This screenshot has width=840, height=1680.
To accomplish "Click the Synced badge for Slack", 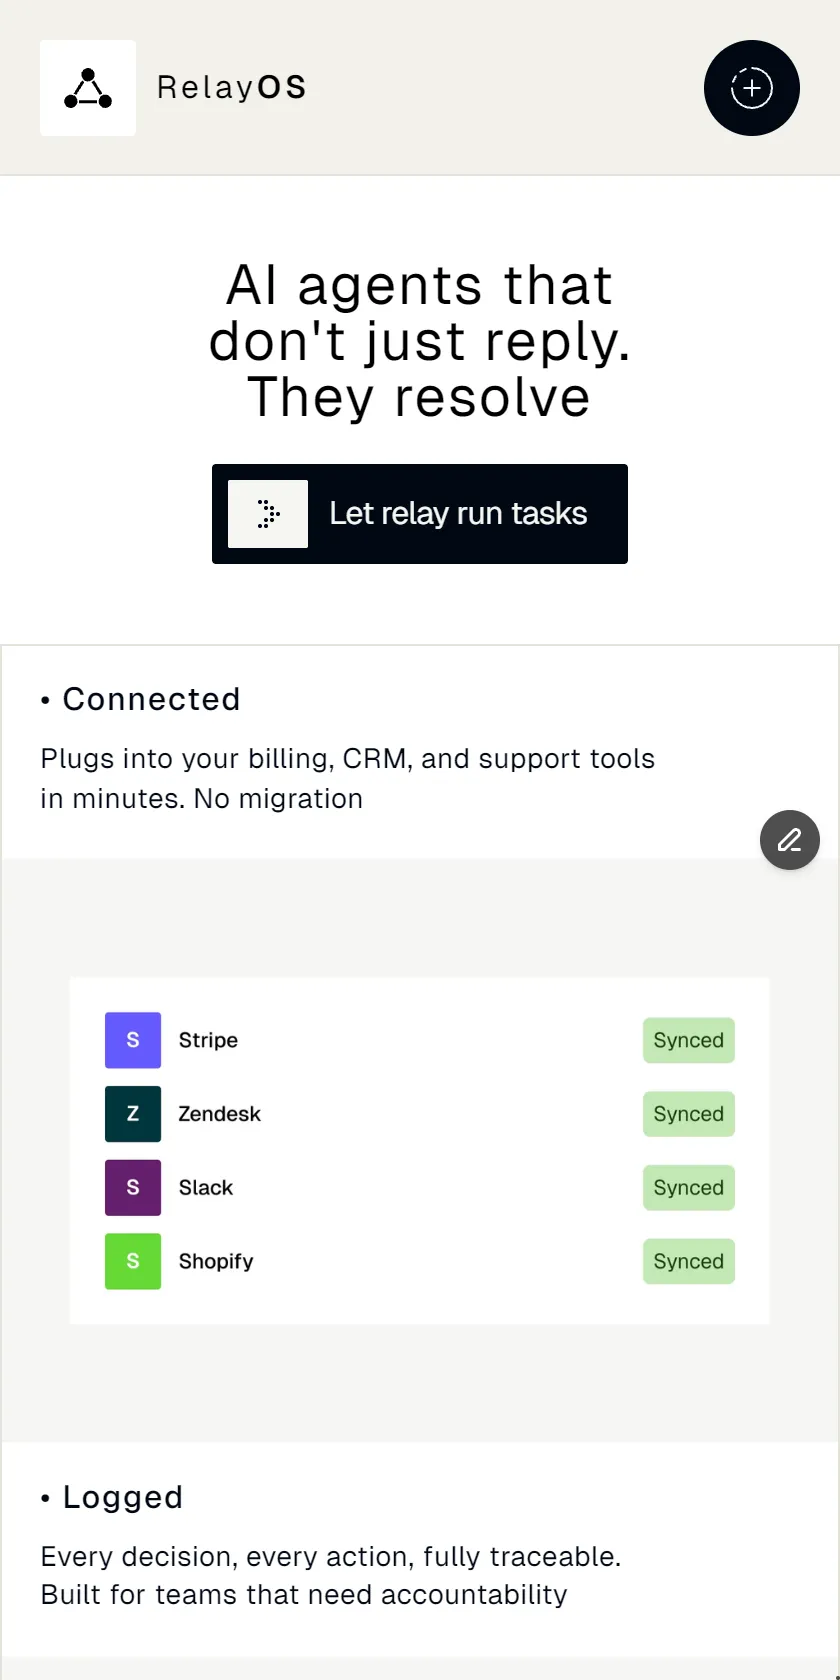I will click(689, 1188).
